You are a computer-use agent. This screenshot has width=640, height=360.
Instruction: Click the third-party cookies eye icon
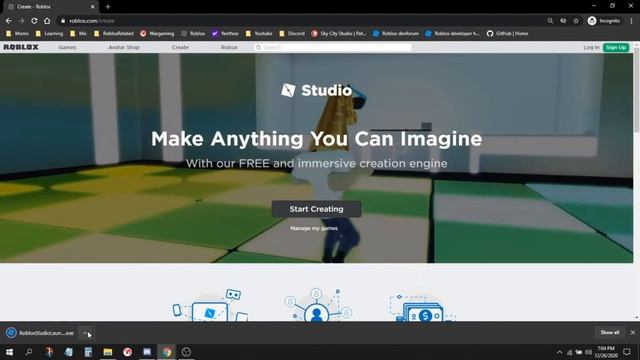coord(563,21)
